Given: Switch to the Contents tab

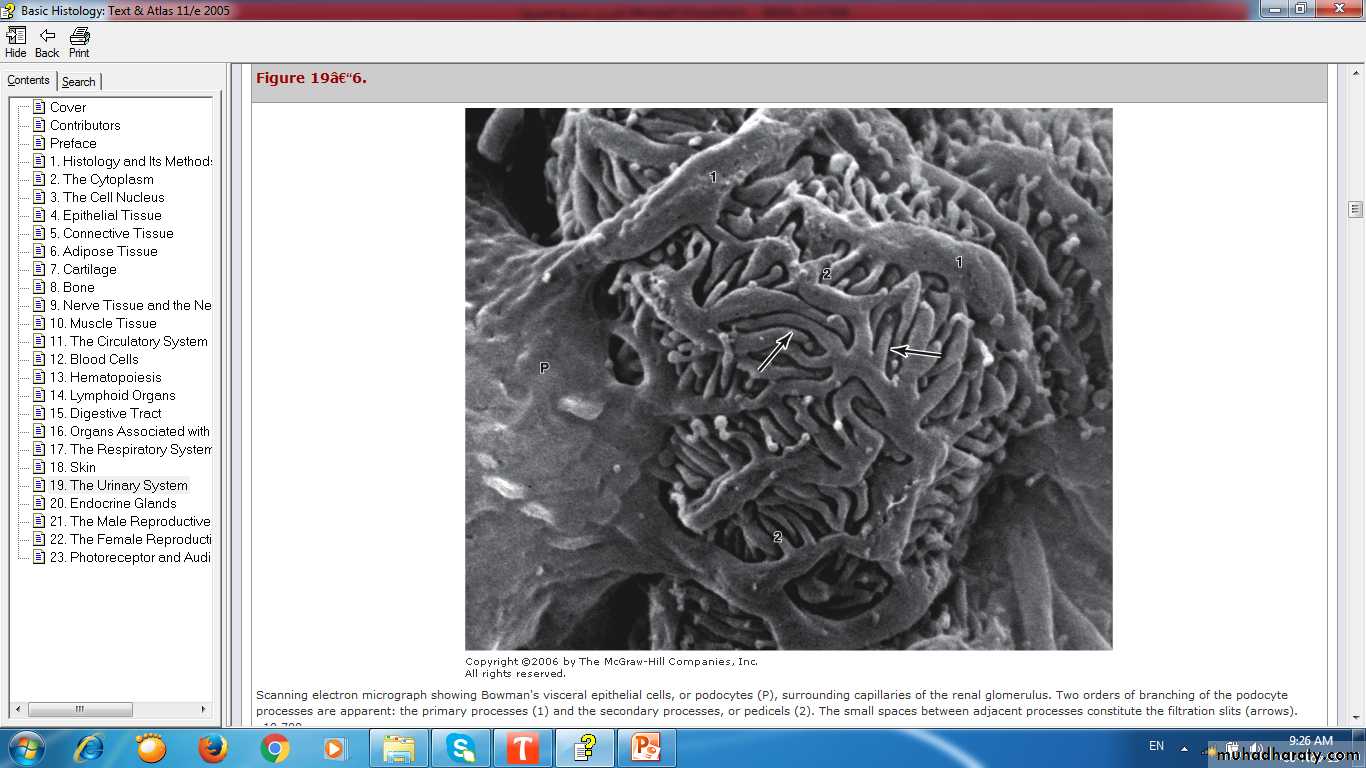Looking at the screenshot, I should pyautogui.click(x=28, y=81).
